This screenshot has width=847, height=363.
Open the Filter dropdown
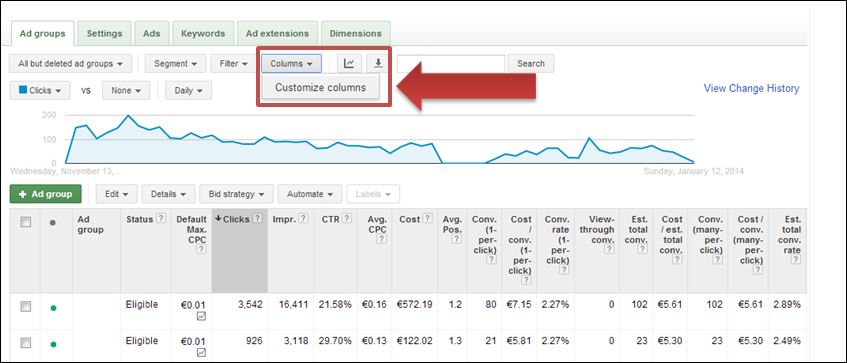[x=233, y=63]
